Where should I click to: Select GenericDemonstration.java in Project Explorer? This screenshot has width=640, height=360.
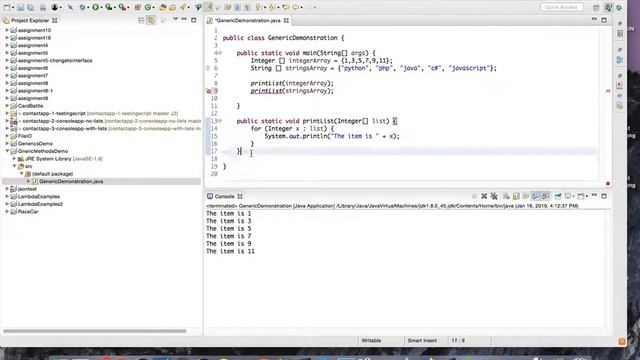[x=71, y=181]
